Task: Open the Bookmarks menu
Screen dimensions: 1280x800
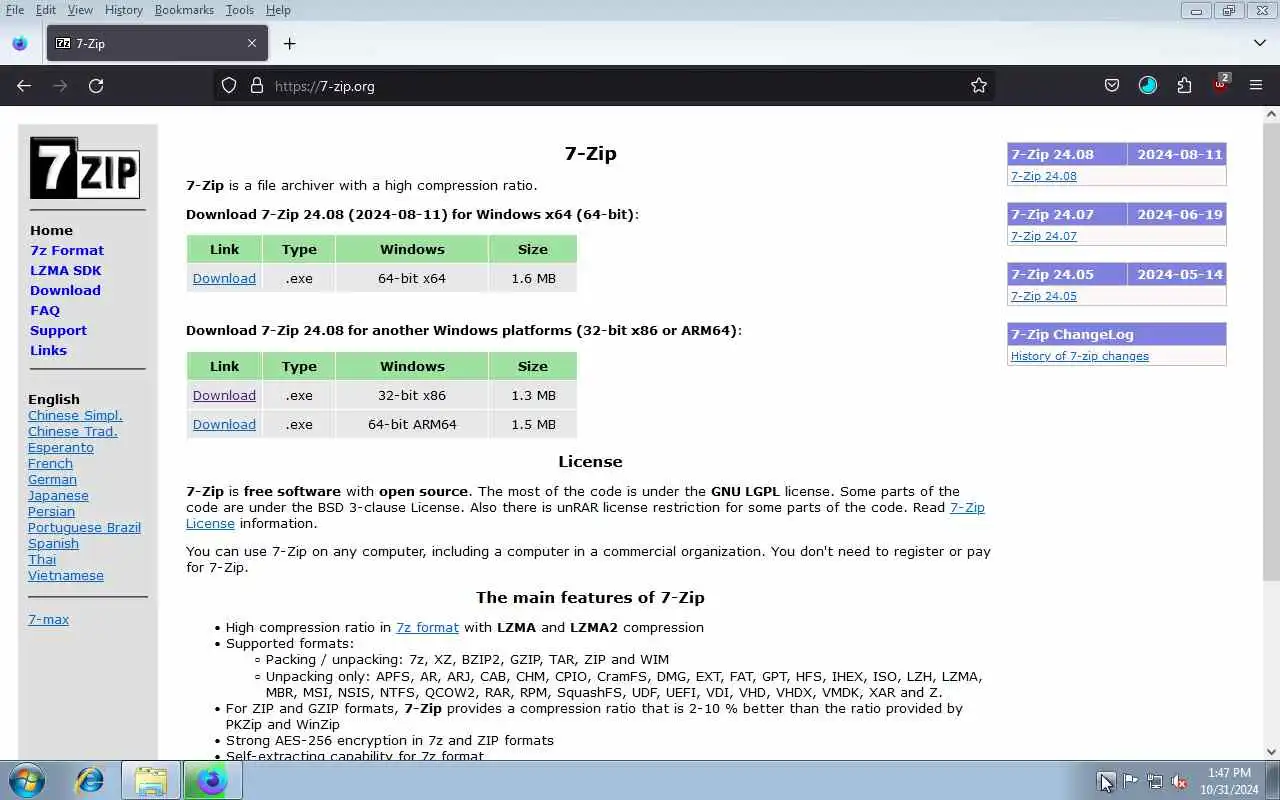Action: (x=184, y=10)
